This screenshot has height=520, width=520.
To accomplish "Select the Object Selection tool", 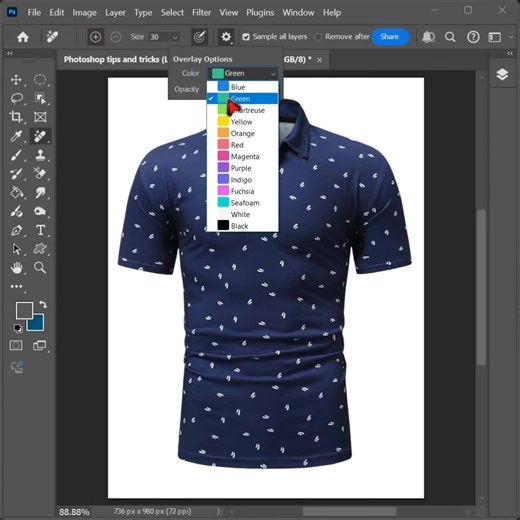I will tap(40, 99).
